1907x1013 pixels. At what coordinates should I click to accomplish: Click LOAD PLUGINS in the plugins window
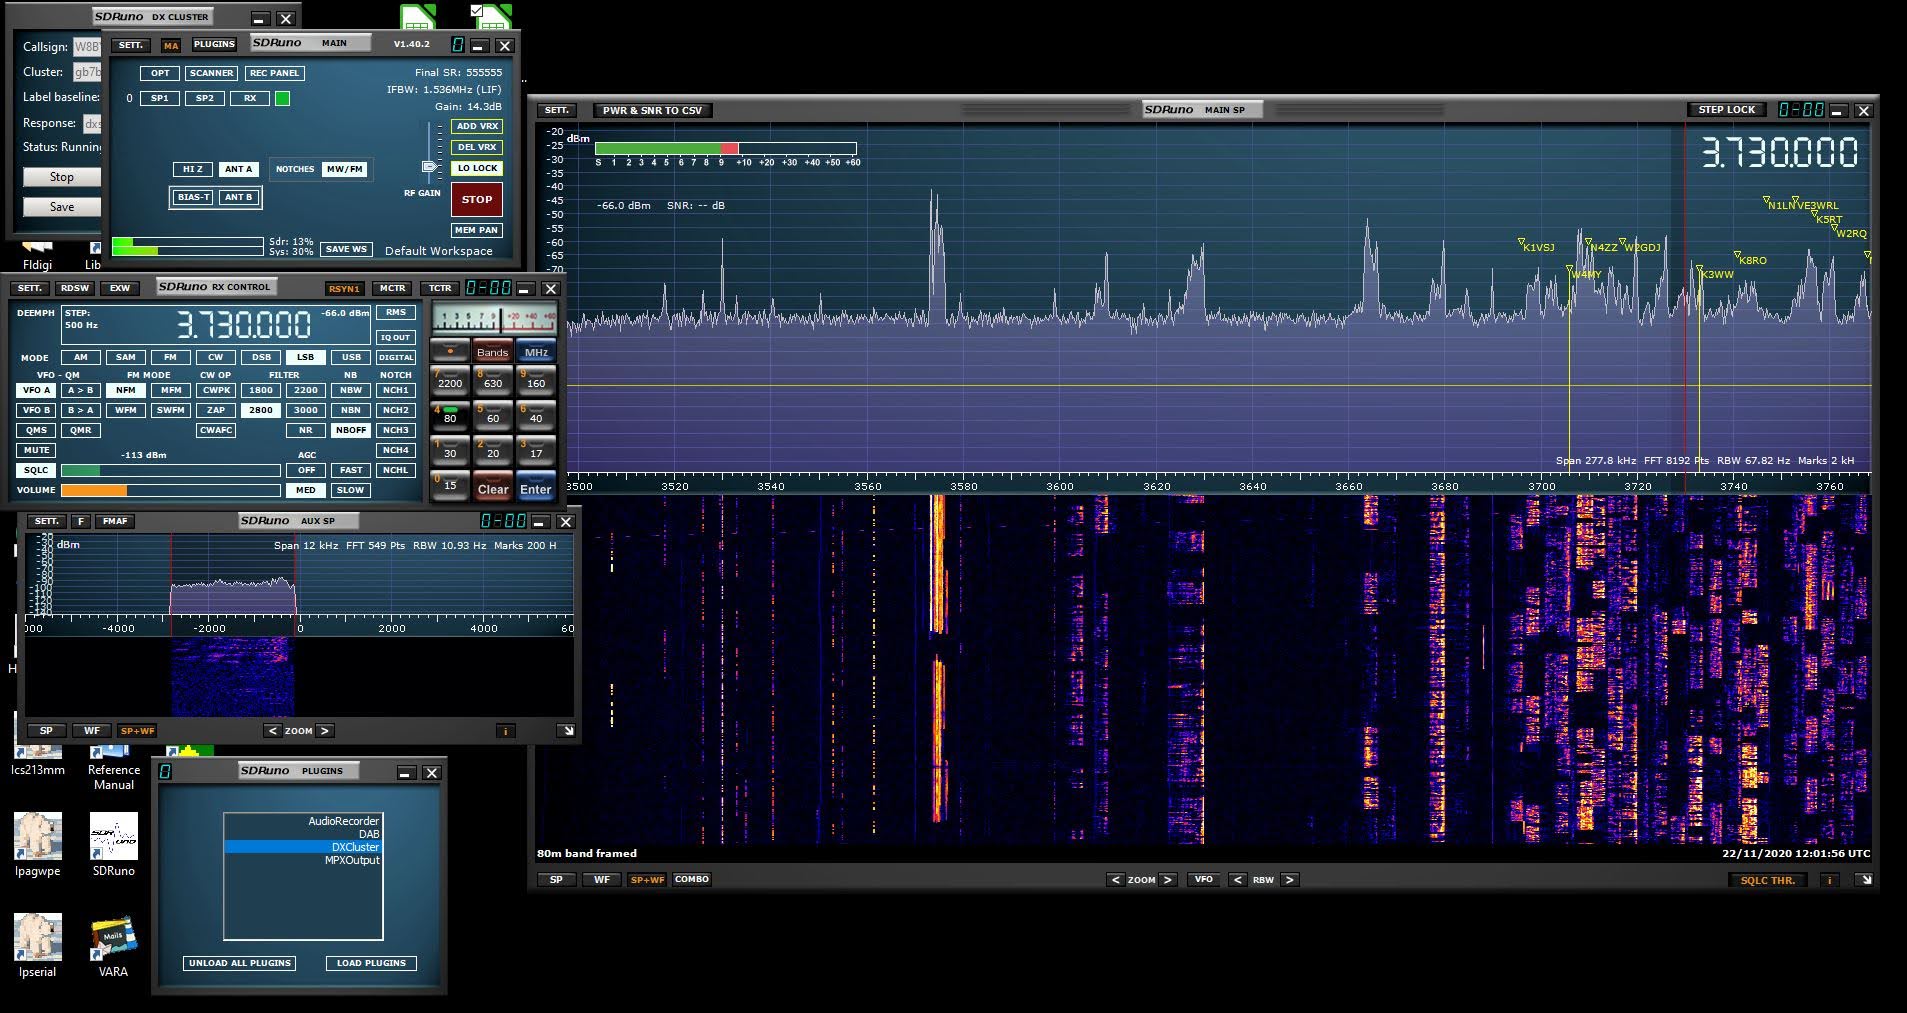coord(371,963)
